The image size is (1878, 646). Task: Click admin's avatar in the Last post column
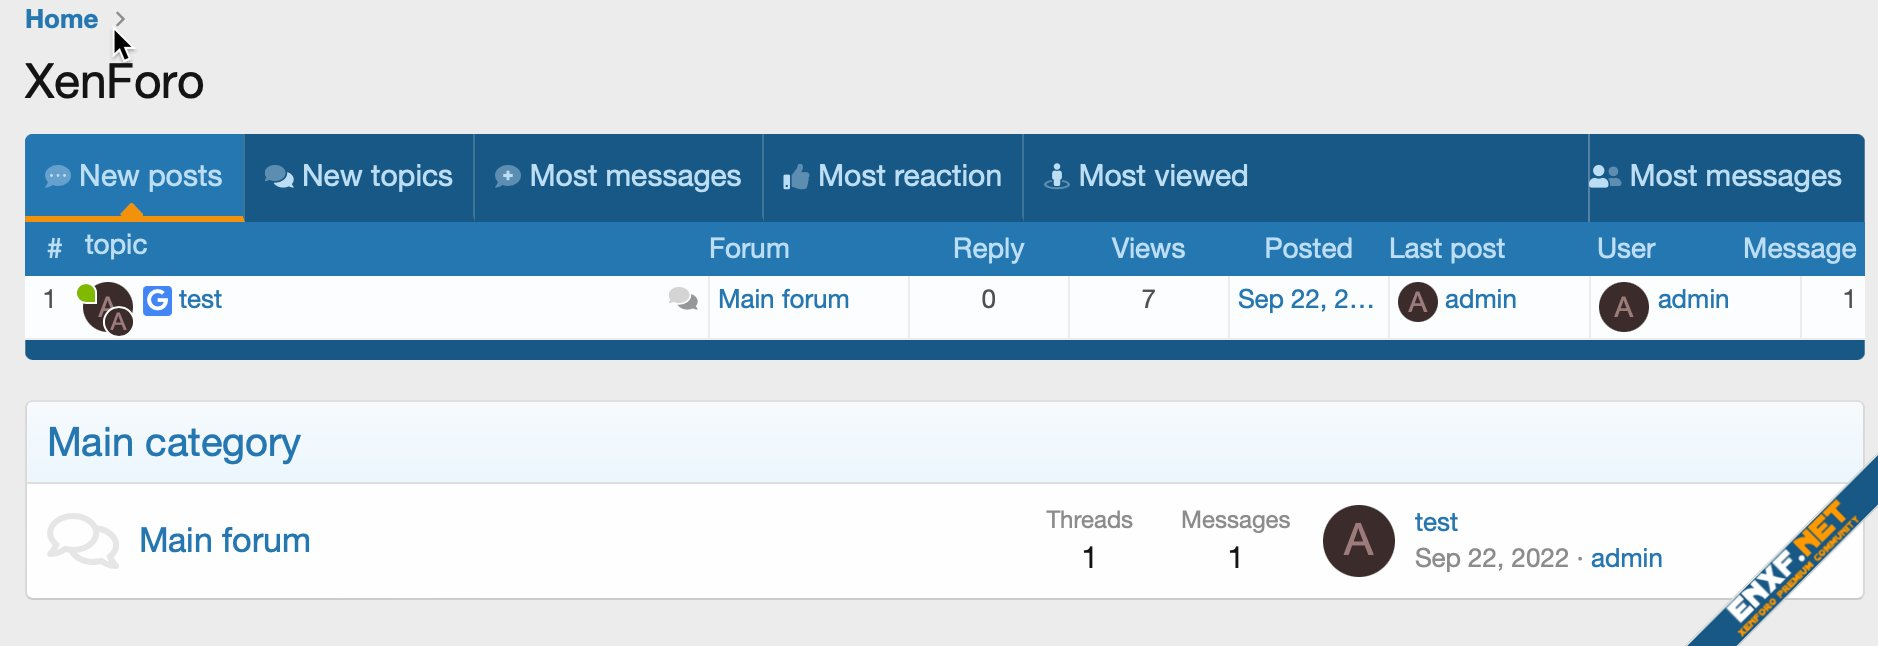[1417, 301]
